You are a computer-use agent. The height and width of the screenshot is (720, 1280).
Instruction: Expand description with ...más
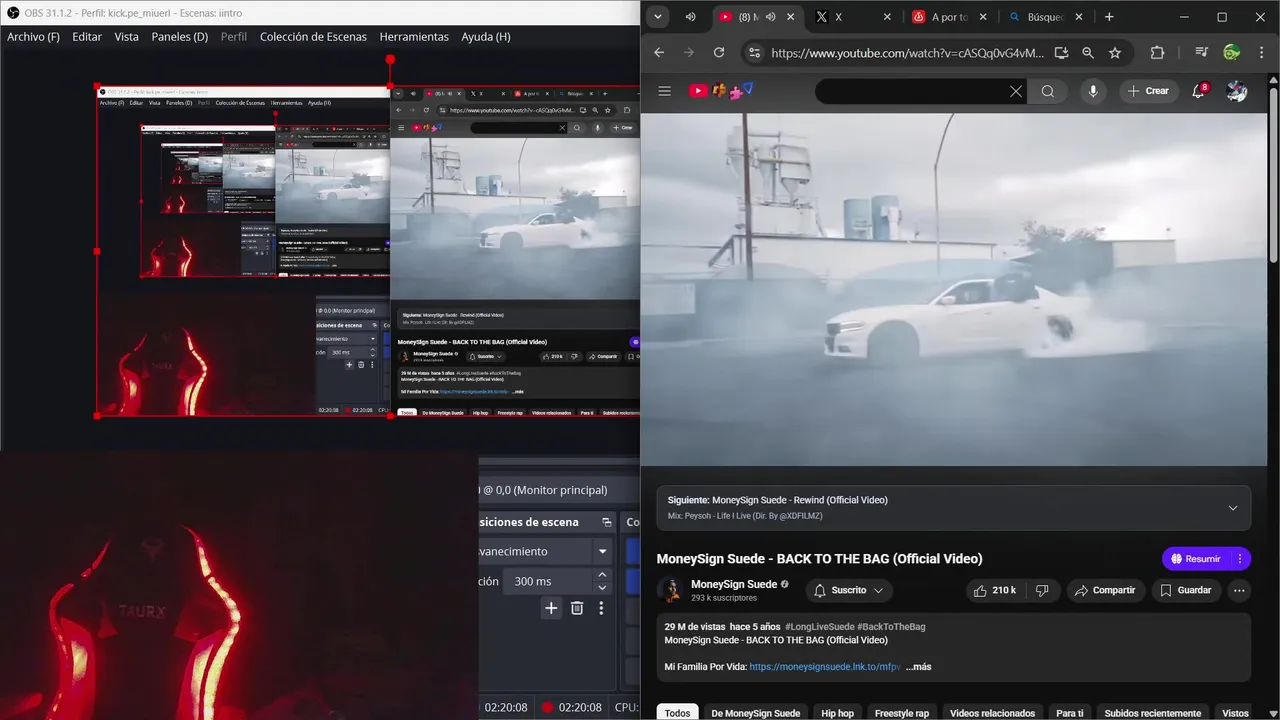(918, 666)
